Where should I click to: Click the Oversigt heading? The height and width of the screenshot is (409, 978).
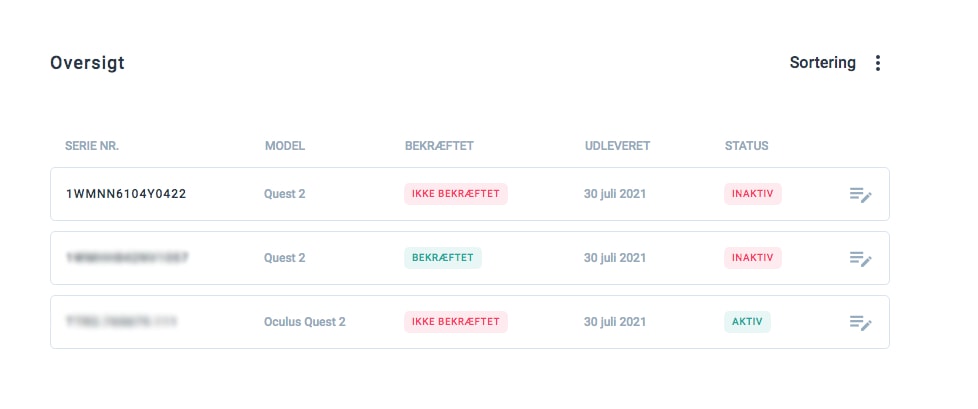pos(87,63)
